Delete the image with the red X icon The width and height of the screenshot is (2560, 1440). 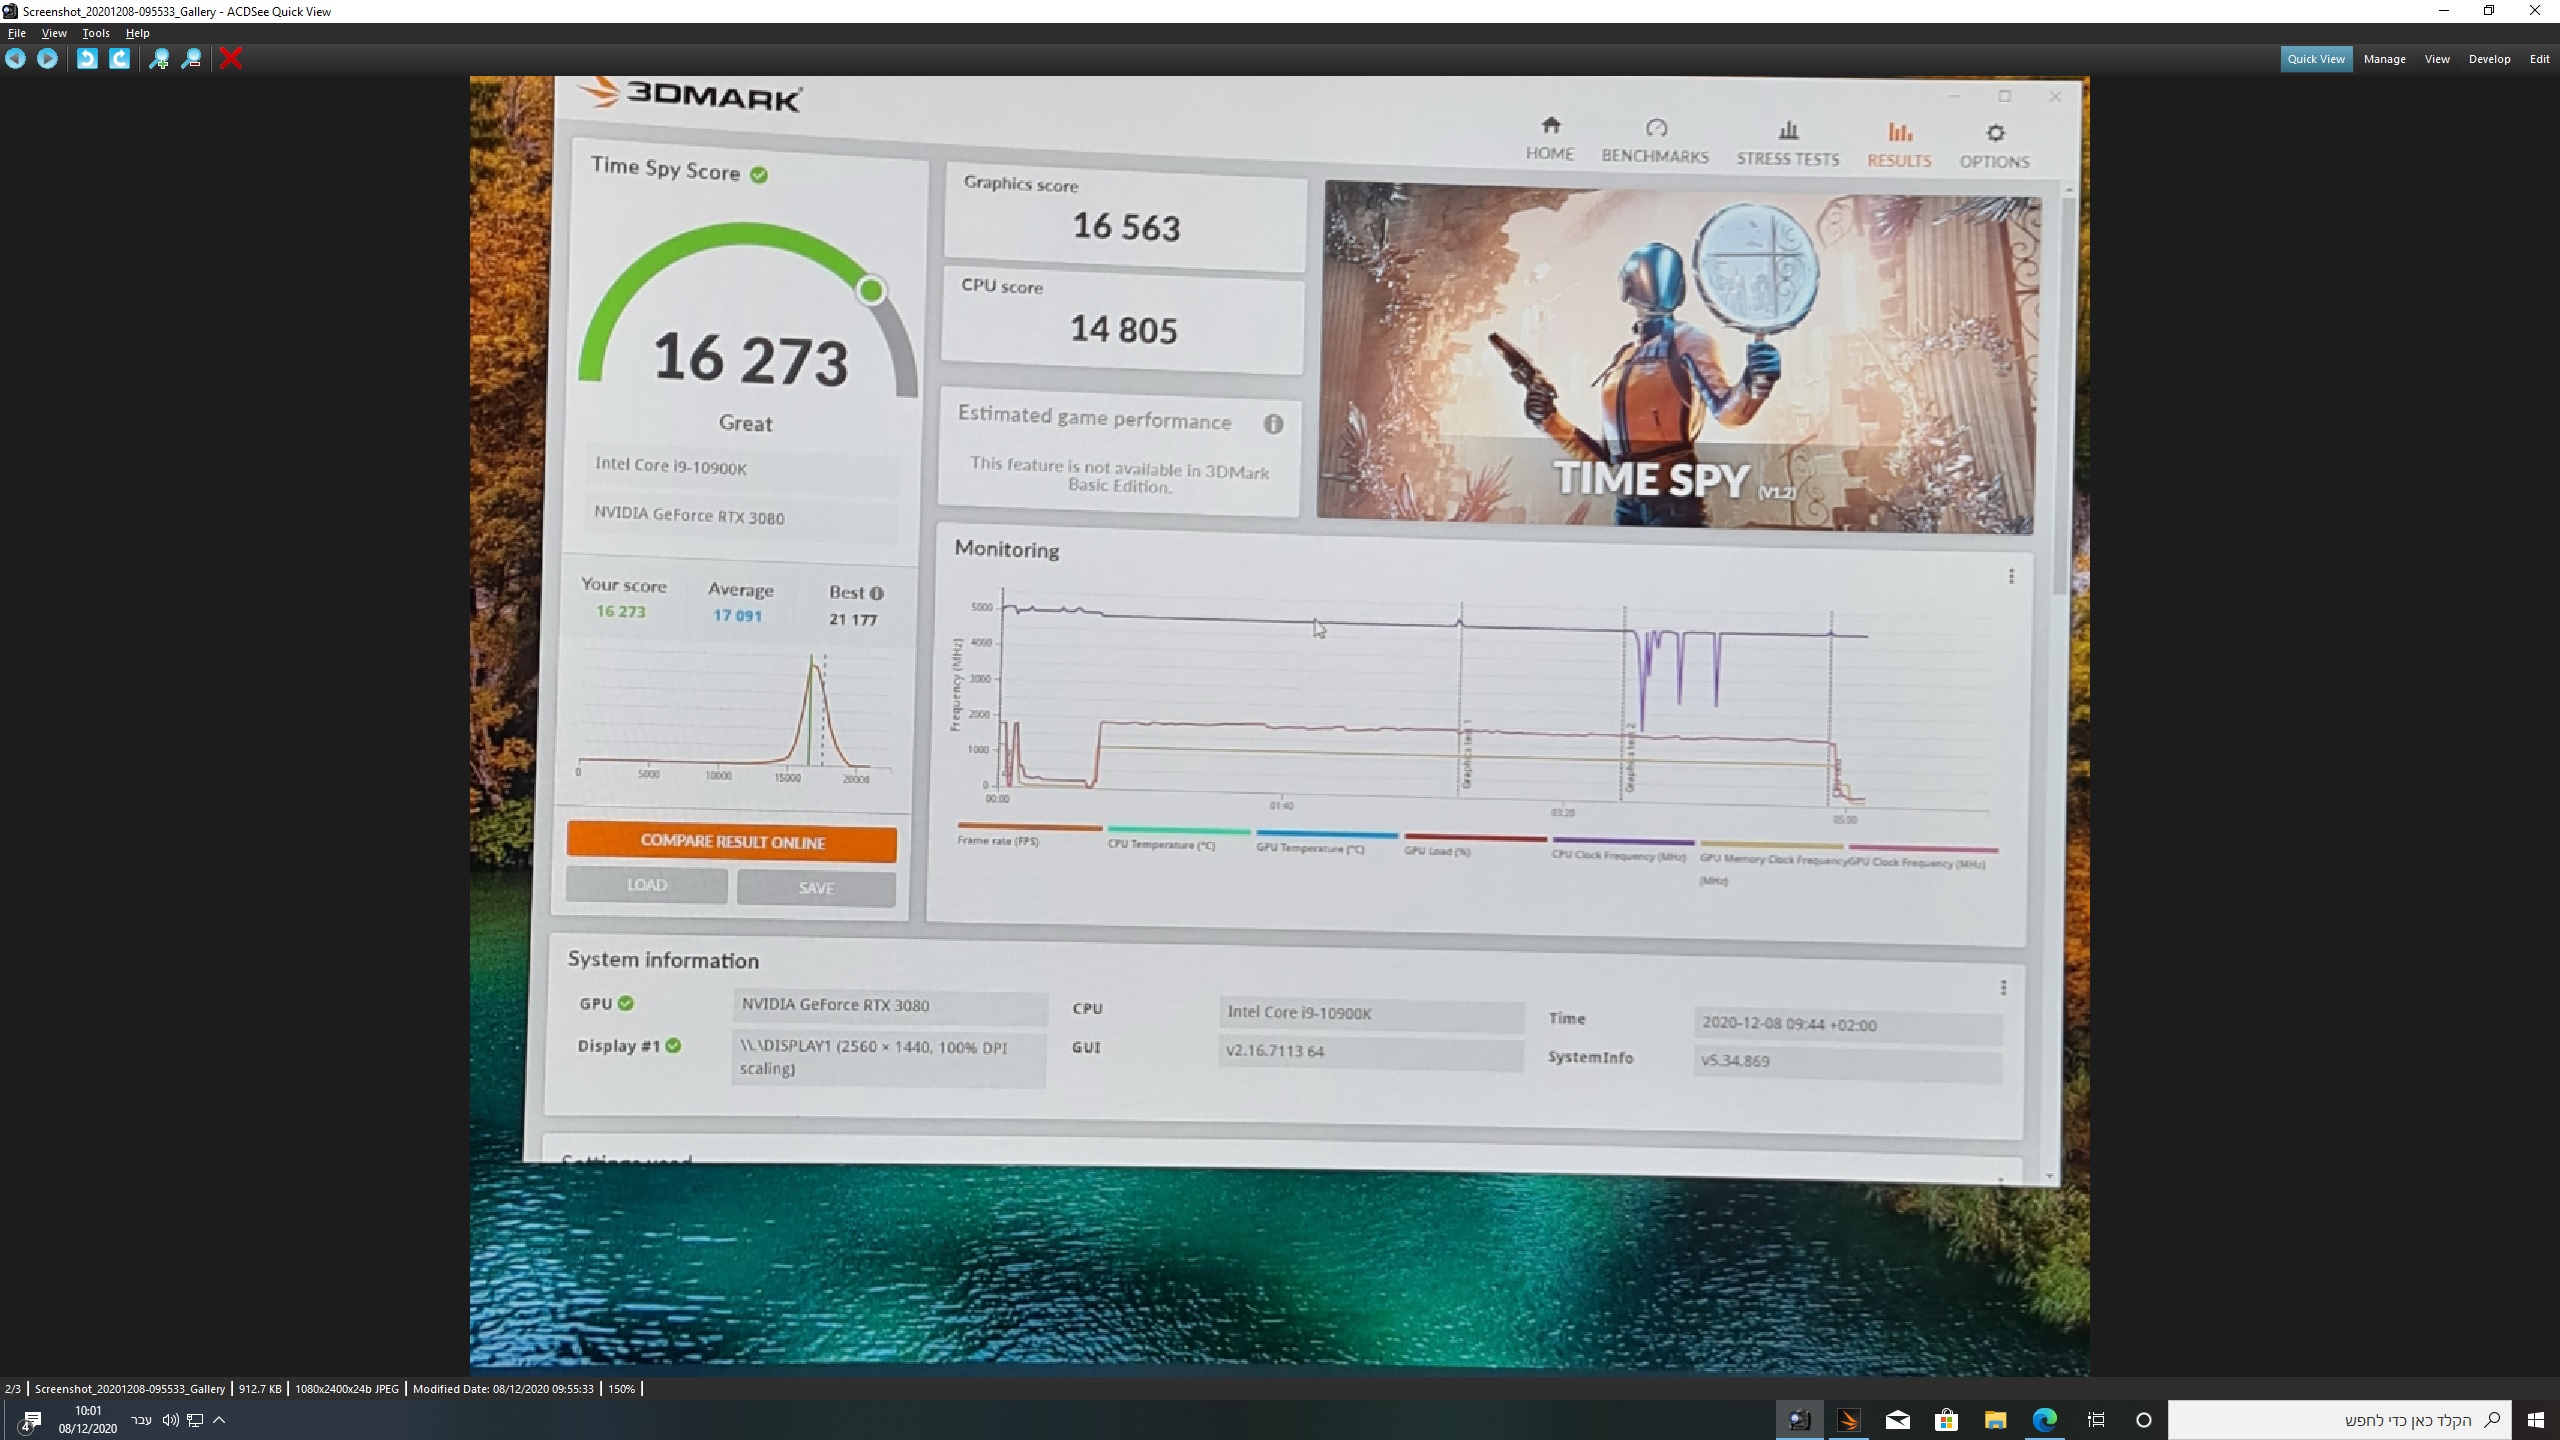[232, 59]
